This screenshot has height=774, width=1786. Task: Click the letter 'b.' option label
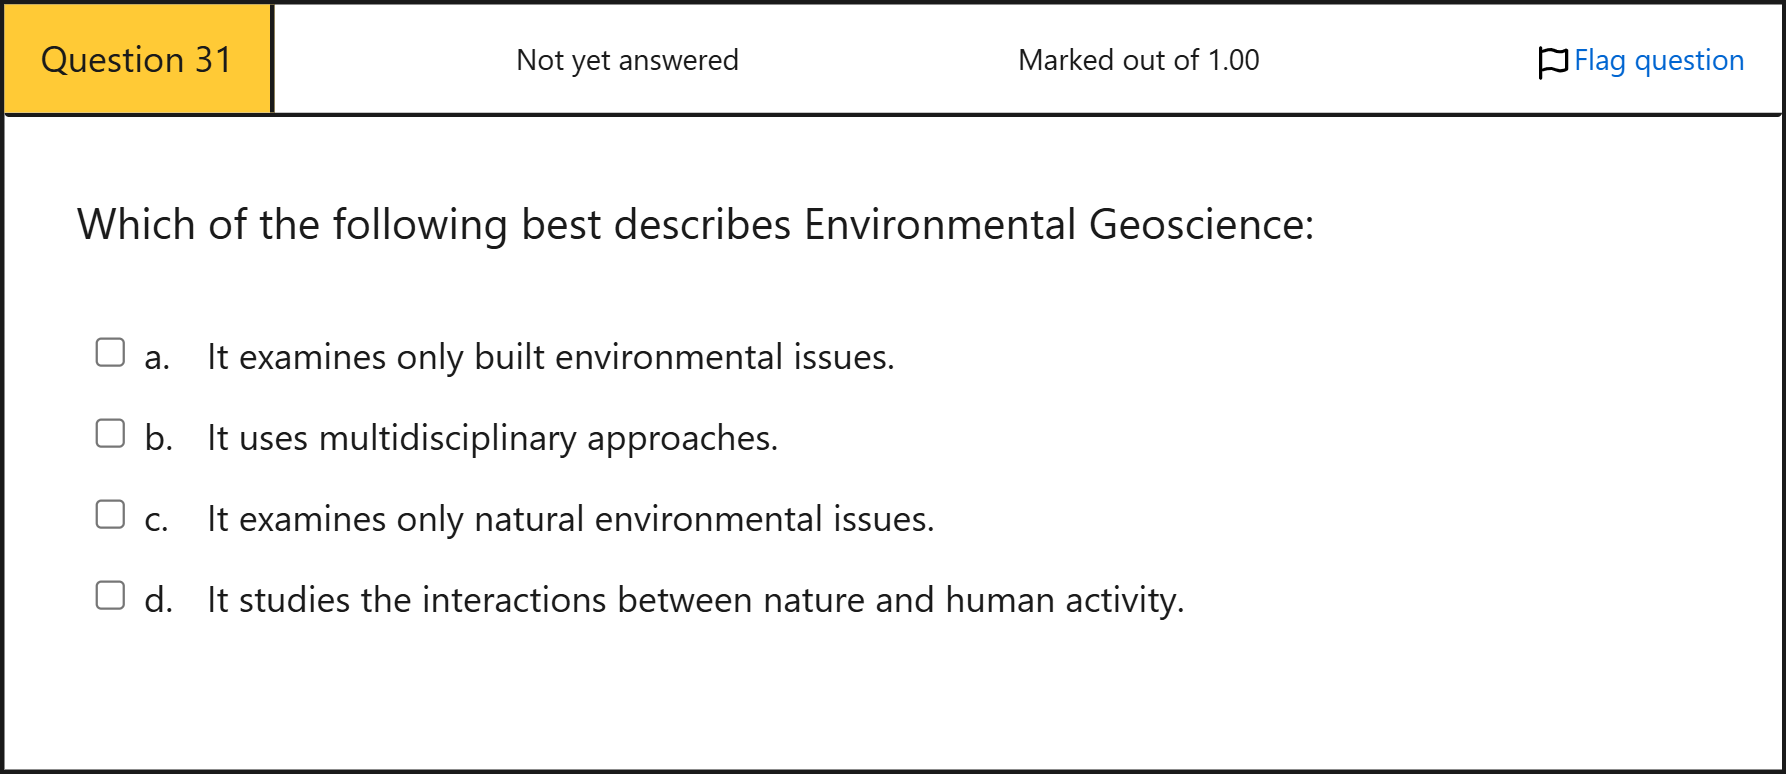point(158,438)
